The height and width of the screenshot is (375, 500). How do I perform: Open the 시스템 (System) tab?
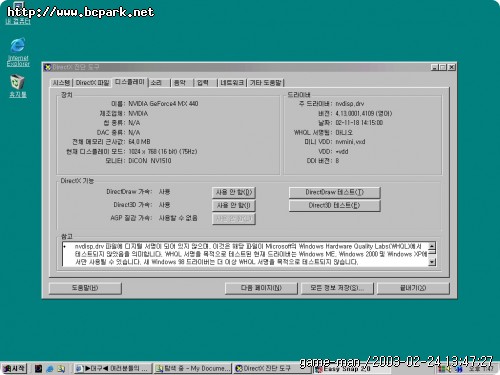pyautogui.click(x=61, y=83)
